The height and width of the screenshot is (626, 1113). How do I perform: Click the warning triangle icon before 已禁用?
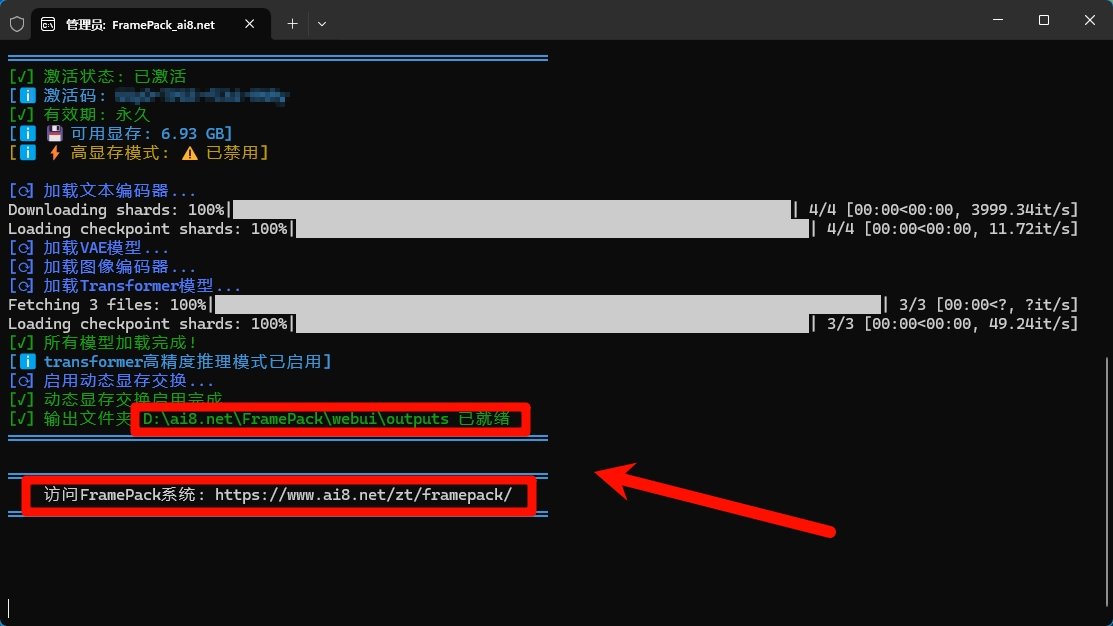click(x=190, y=153)
